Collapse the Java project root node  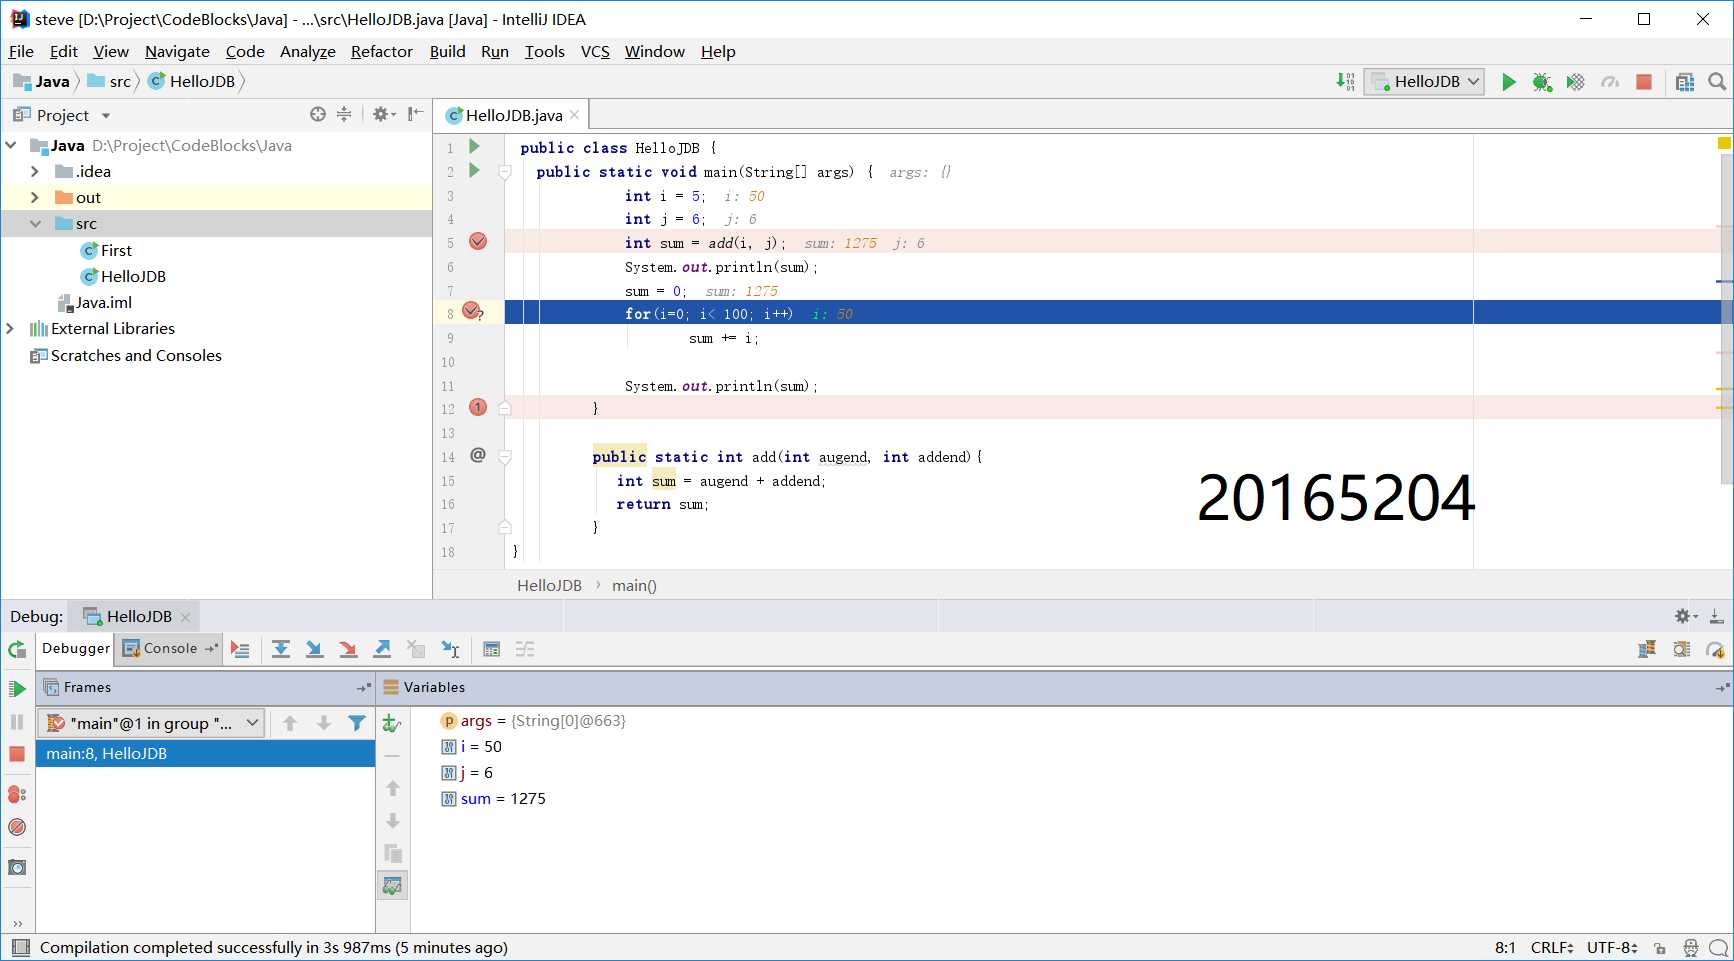(11, 146)
